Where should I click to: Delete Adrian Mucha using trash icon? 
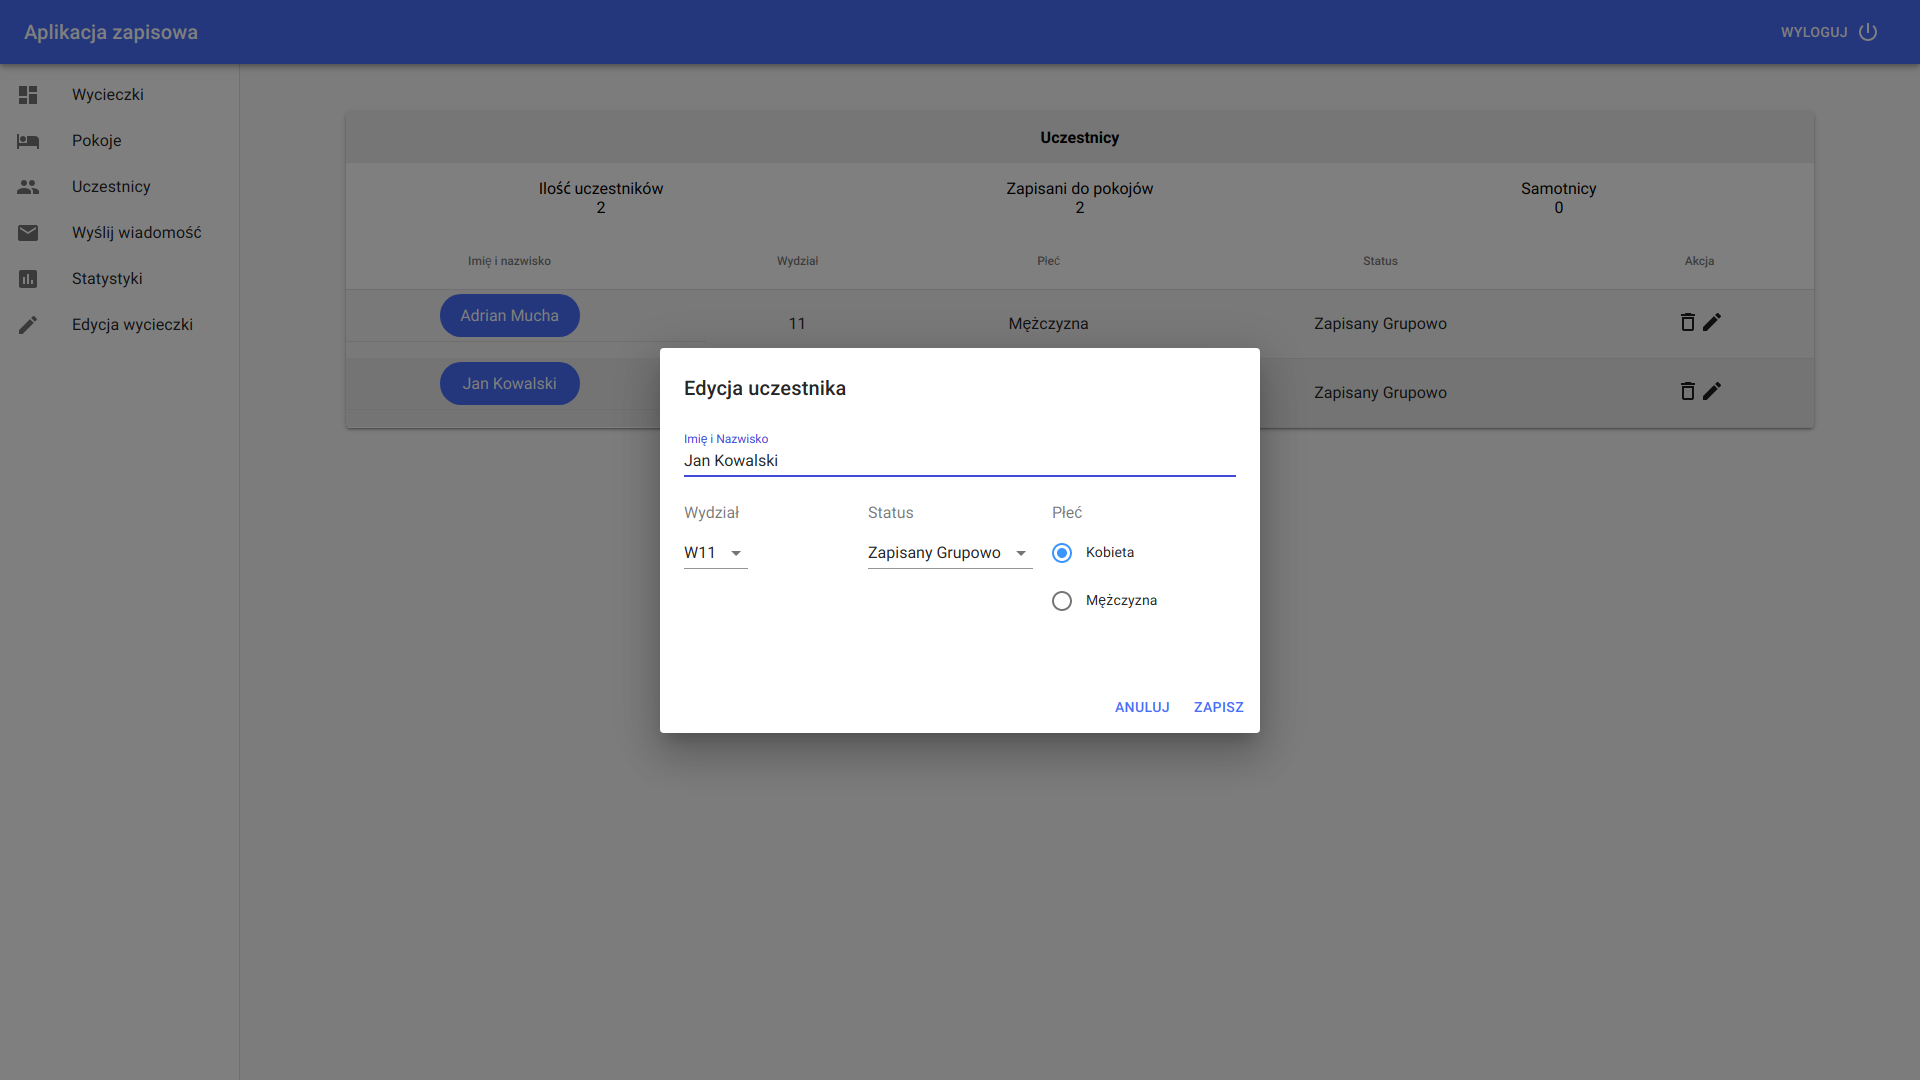click(x=1687, y=322)
